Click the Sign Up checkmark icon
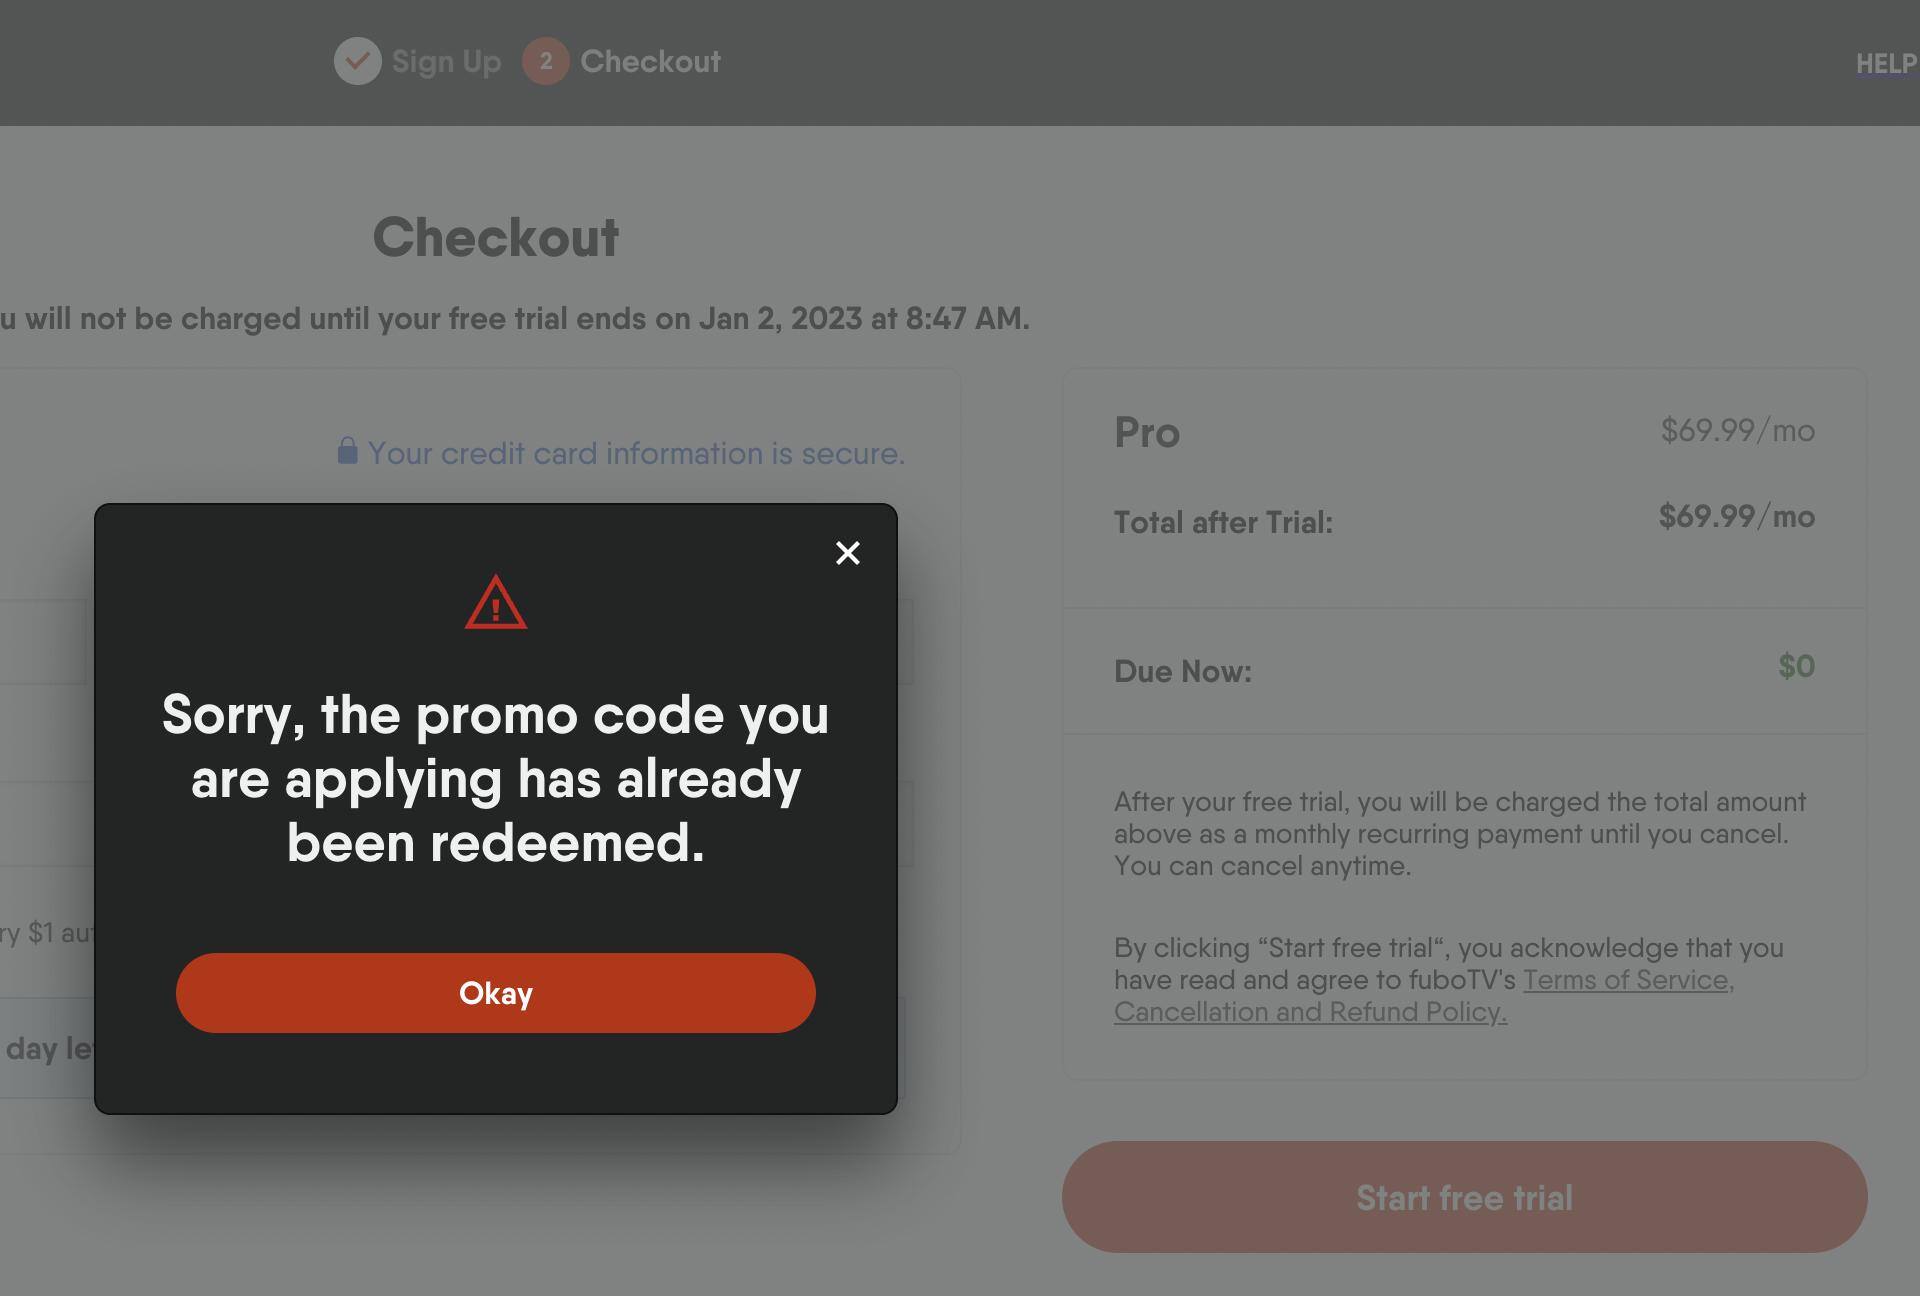 click(x=357, y=61)
